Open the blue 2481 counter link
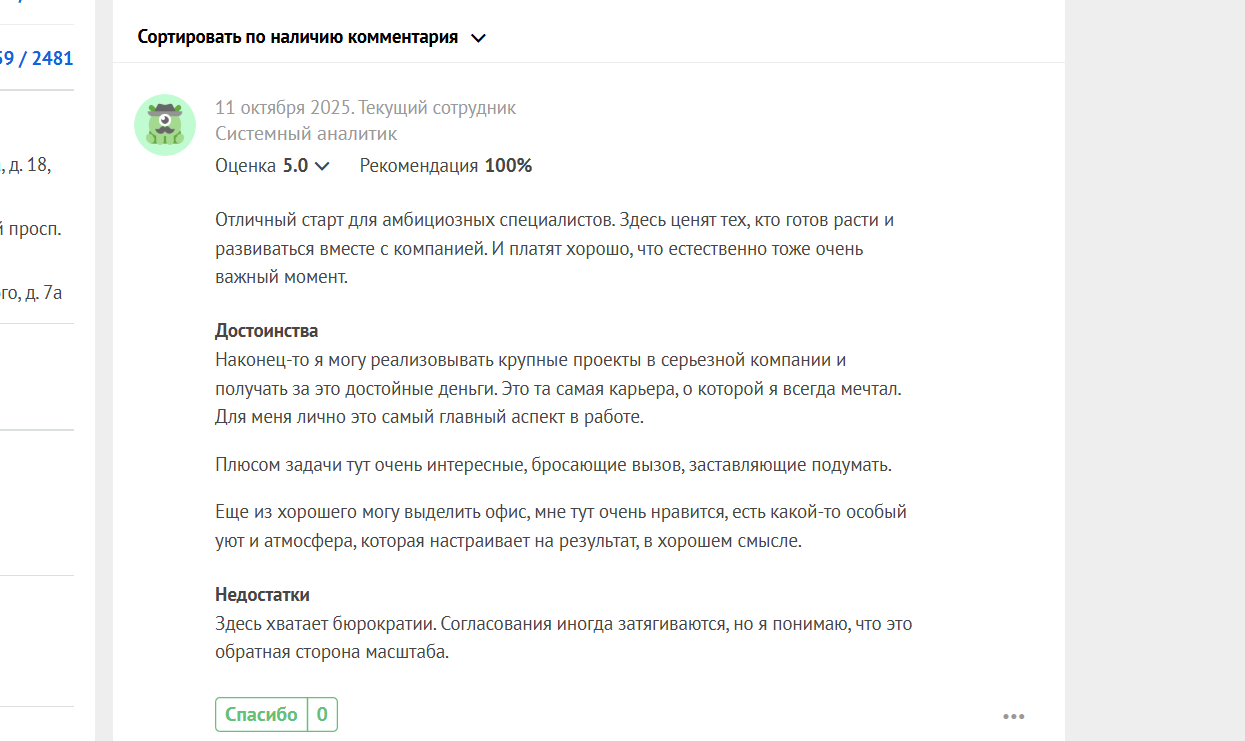 (52, 58)
